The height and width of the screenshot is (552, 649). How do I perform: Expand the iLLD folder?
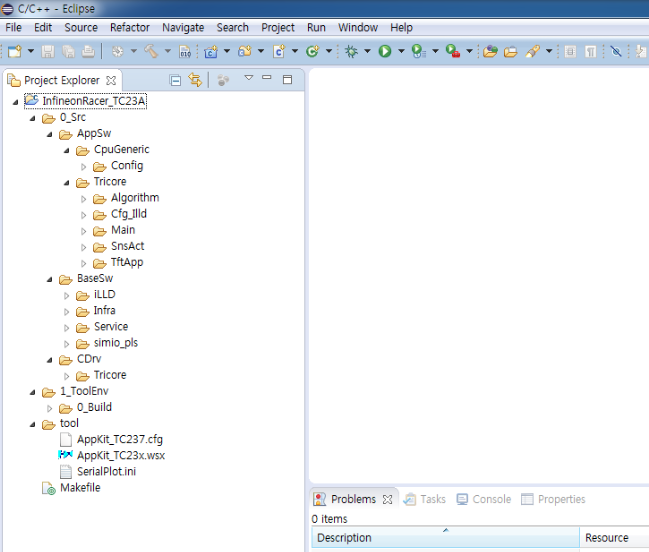tap(66, 295)
